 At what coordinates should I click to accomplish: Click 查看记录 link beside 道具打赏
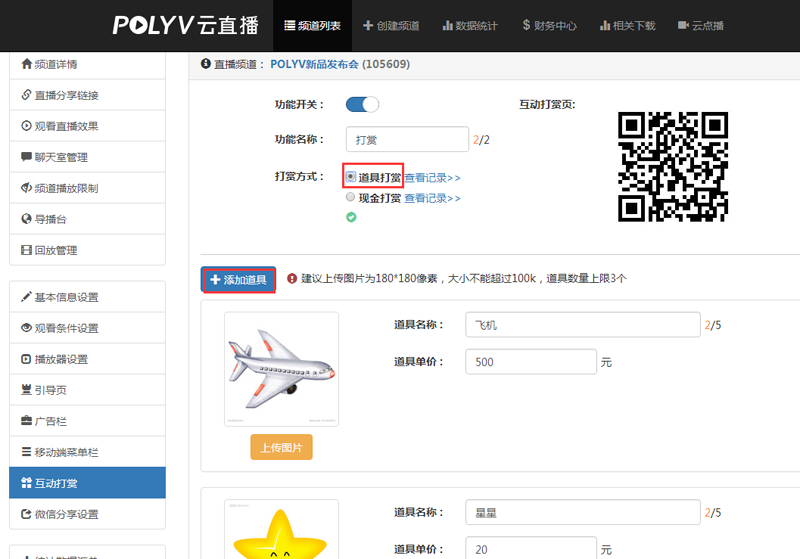pyautogui.click(x=432, y=177)
